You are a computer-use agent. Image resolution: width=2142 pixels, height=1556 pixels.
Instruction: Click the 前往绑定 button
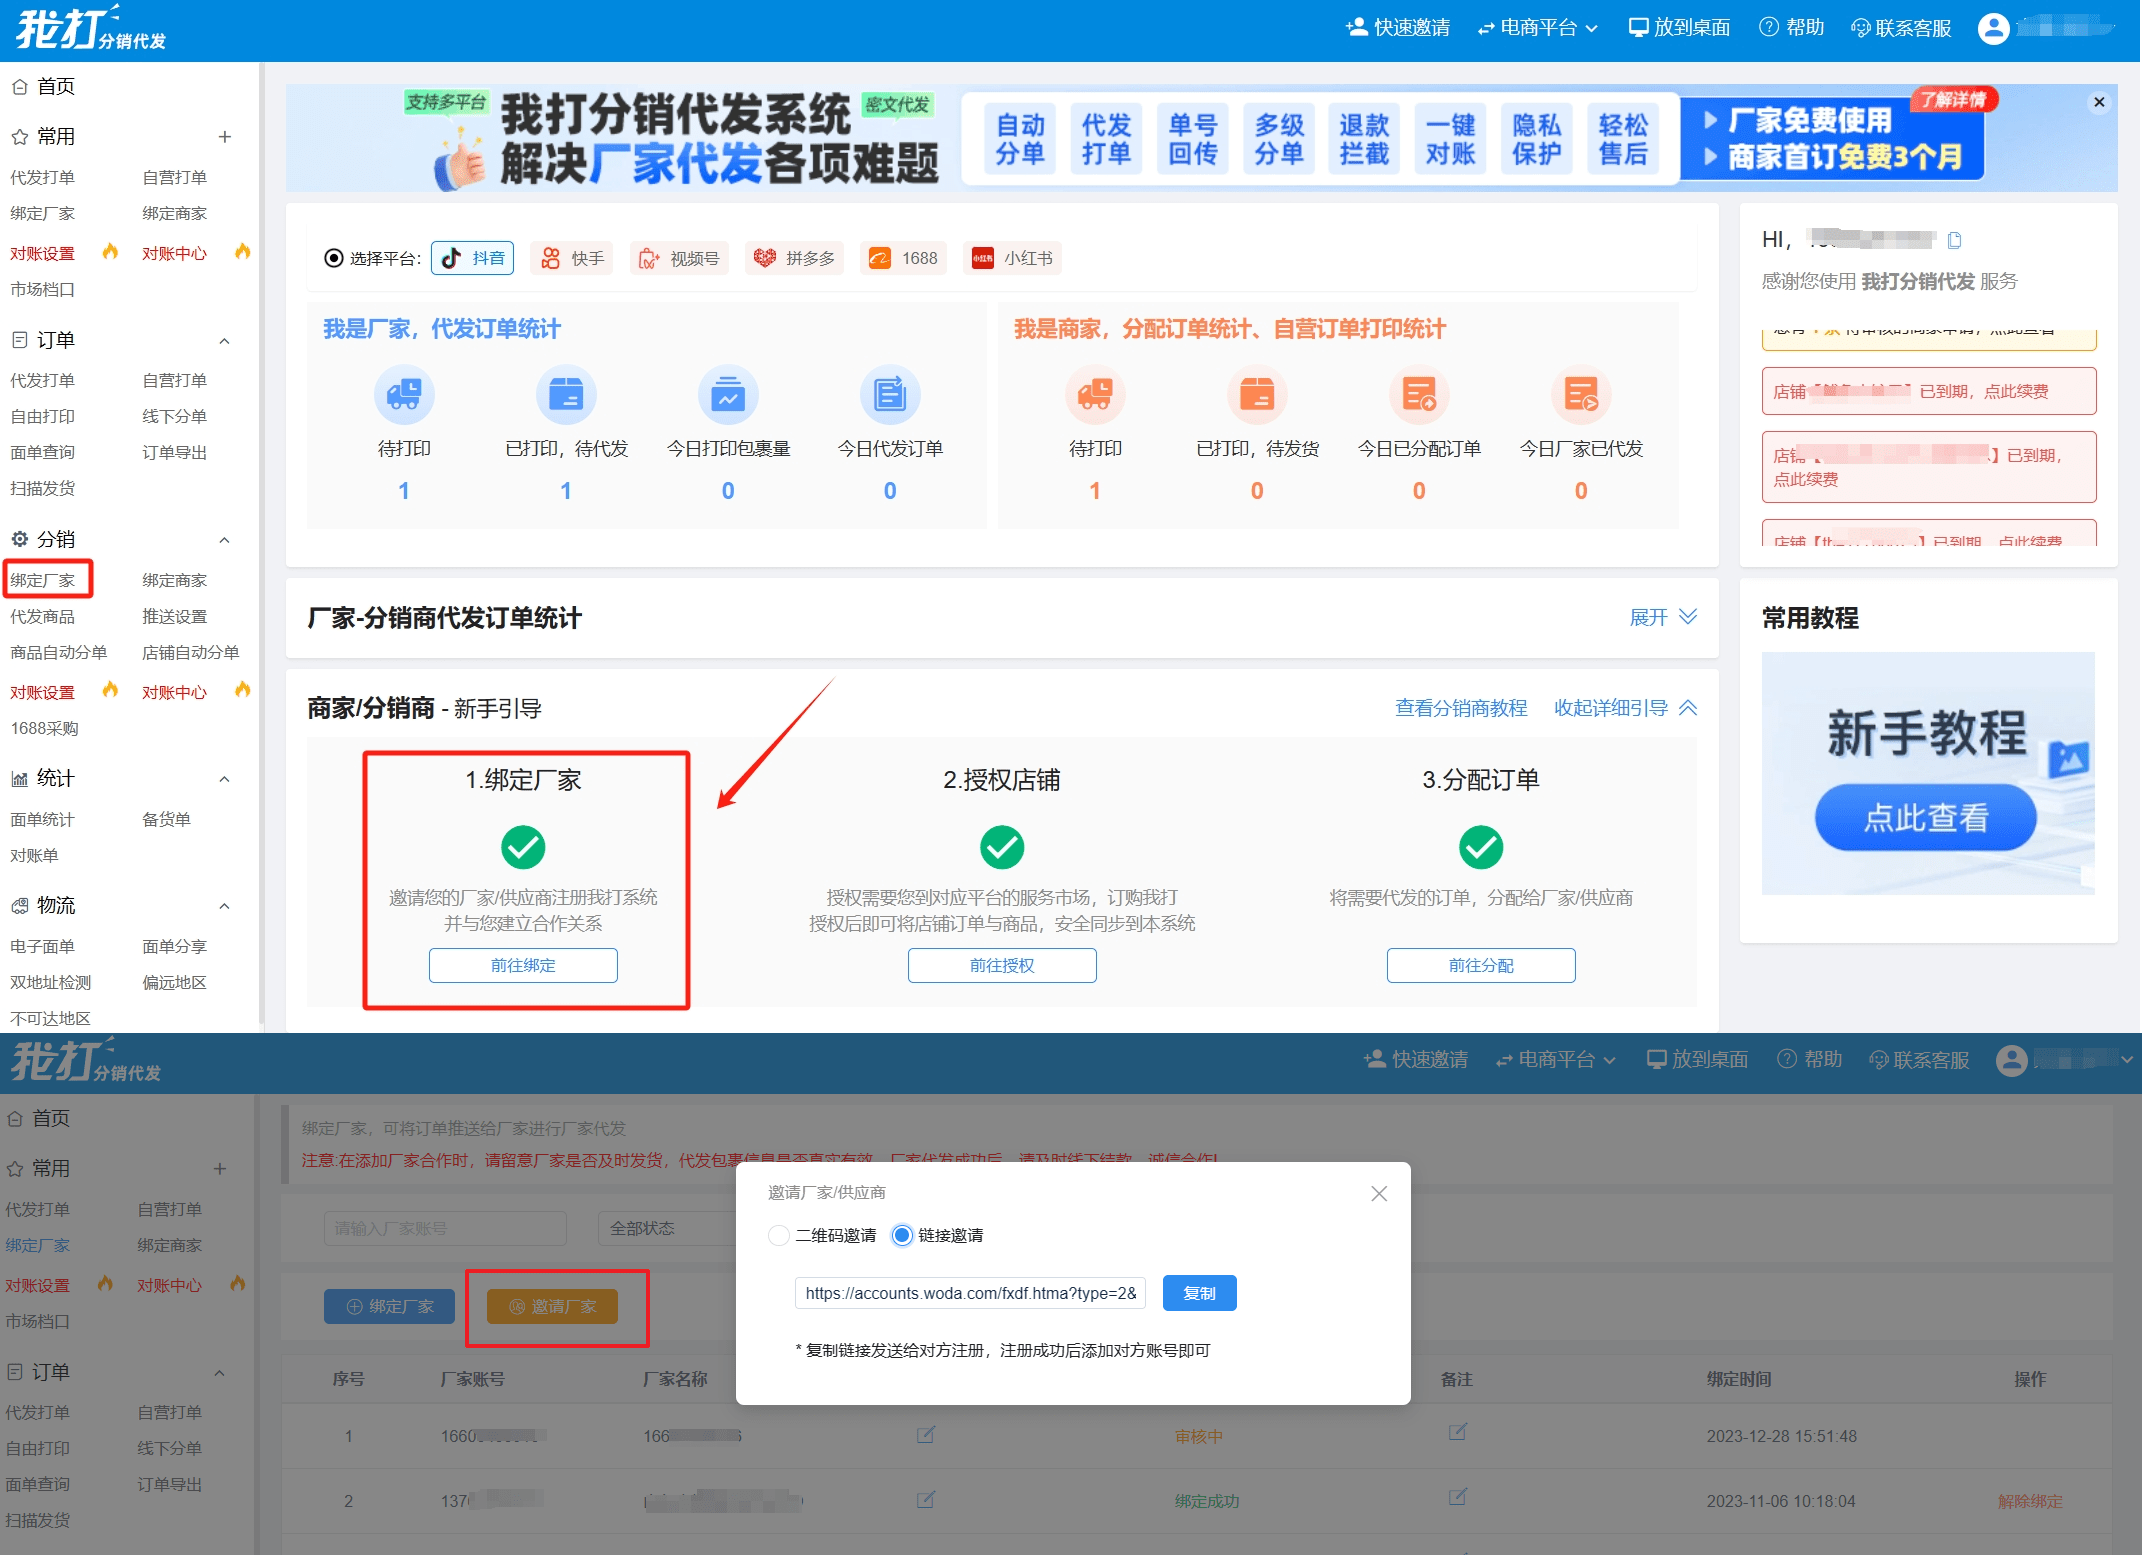(x=523, y=966)
